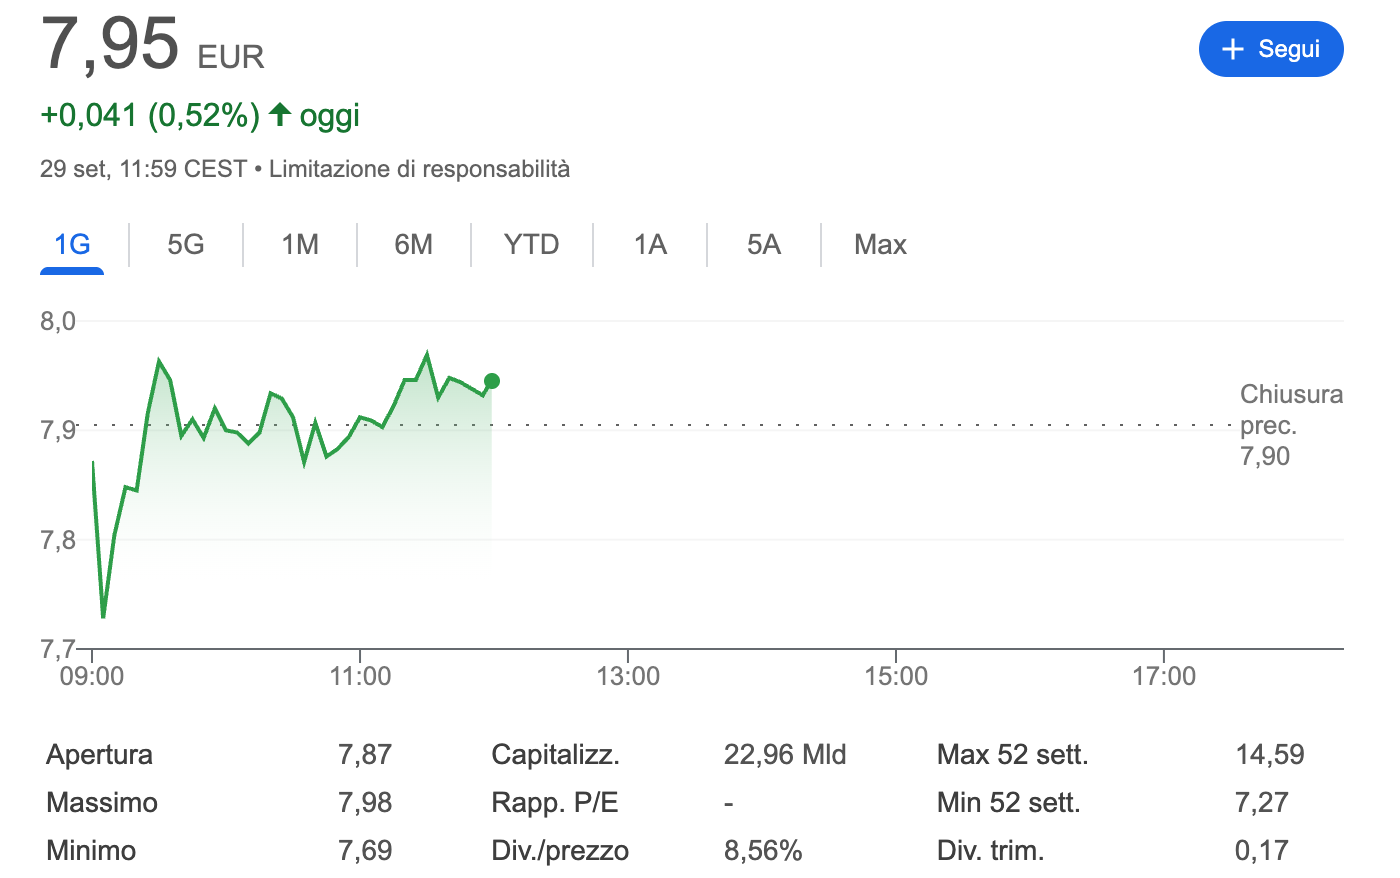Open the 1M time range tab
1400x878 pixels.
tap(300, 245)
